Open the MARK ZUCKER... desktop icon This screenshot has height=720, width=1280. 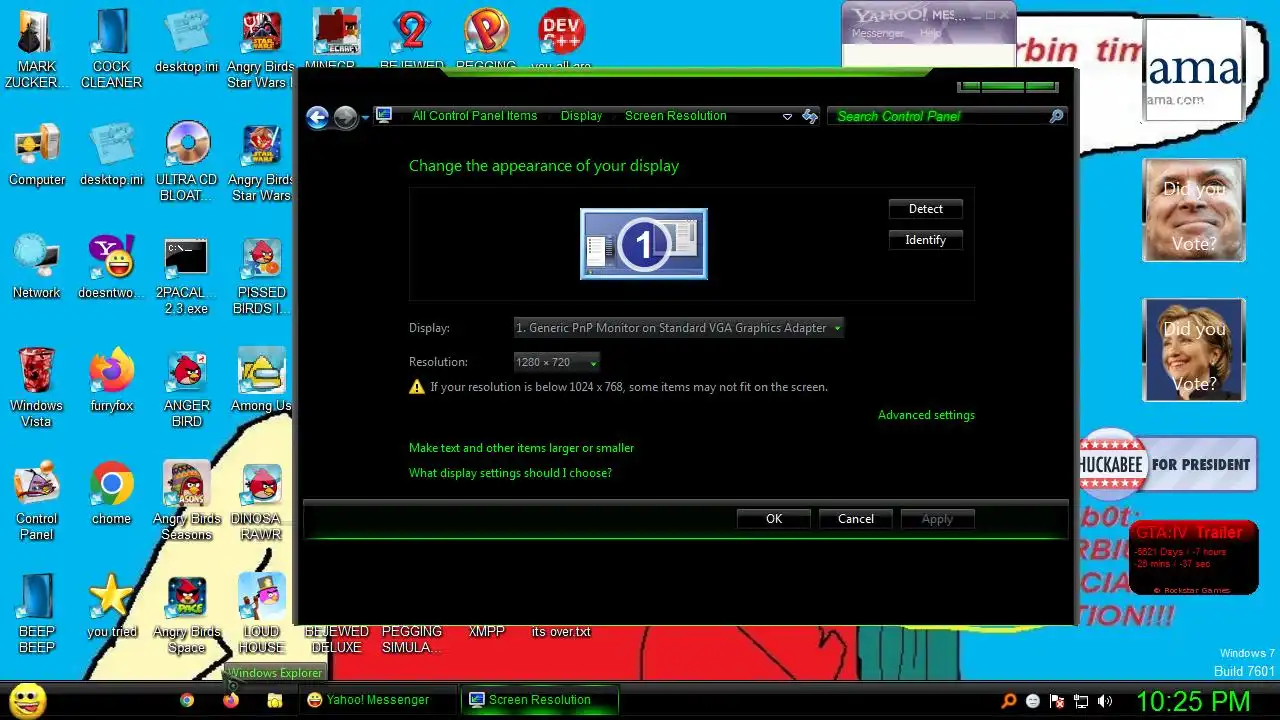37,48
